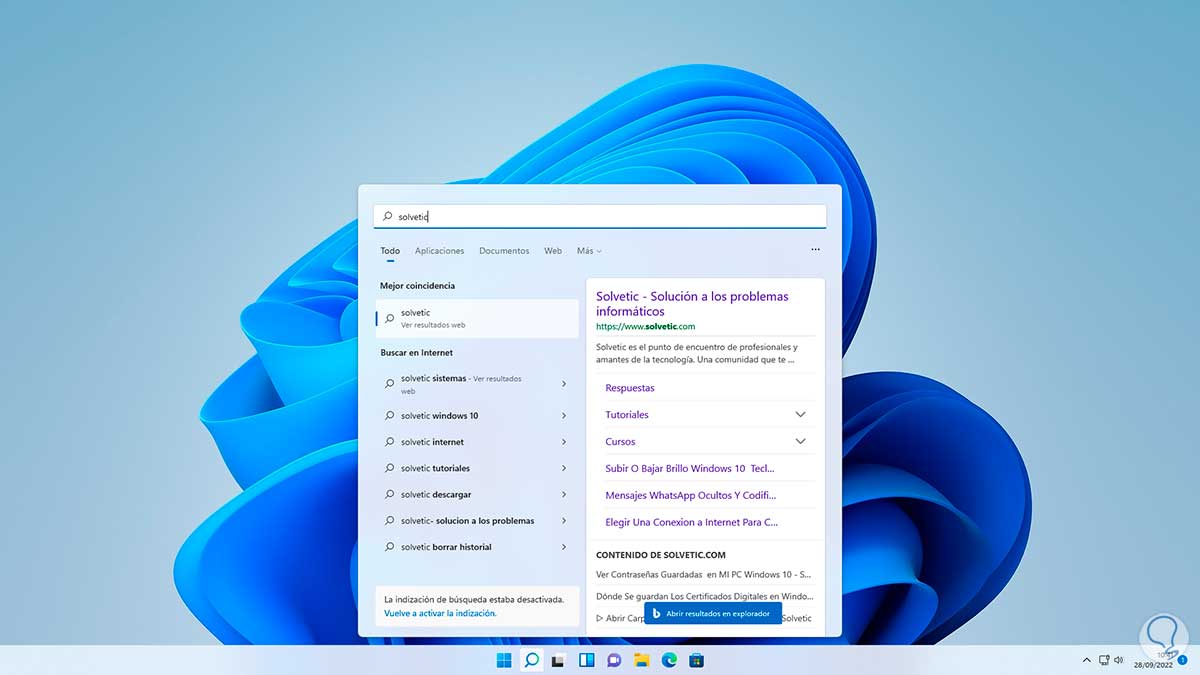
Task: Open Task View from the taskbar
Action: point(559,660)
